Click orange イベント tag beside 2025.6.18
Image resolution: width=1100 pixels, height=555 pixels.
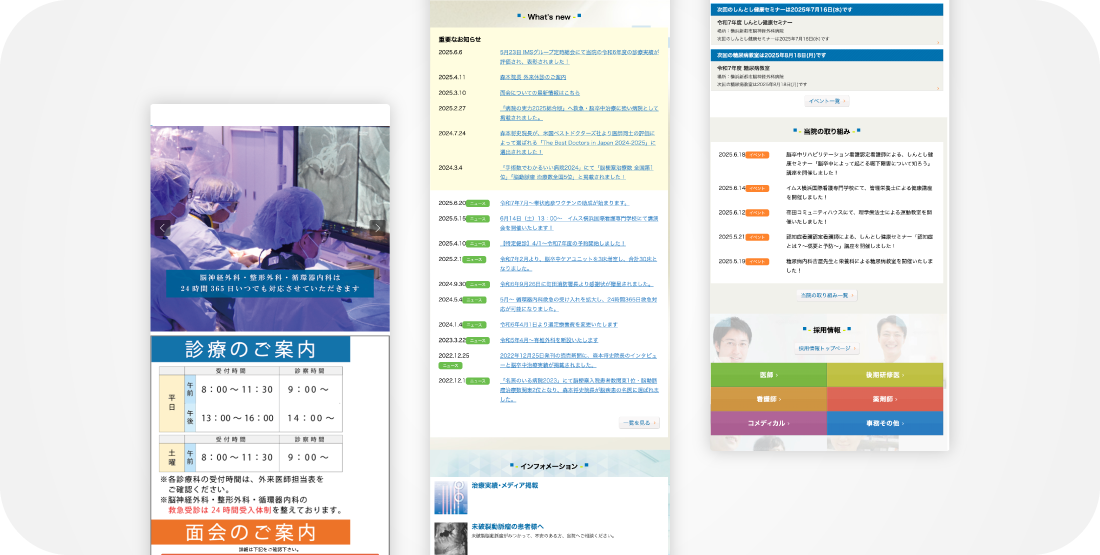click(x=759, y=155)
